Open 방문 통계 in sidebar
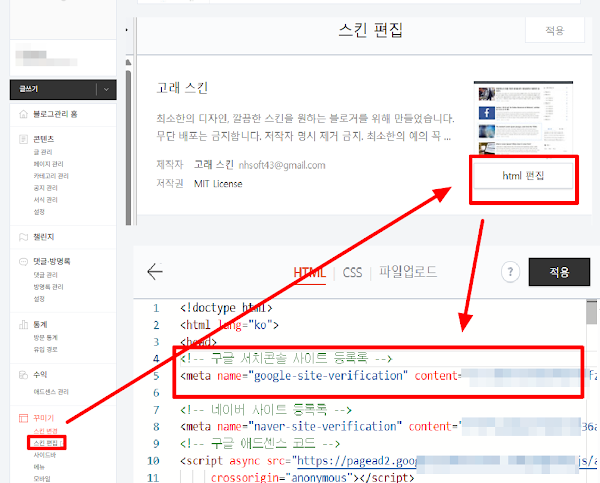Viewport: 600px width, 483px height. (45, 338)
